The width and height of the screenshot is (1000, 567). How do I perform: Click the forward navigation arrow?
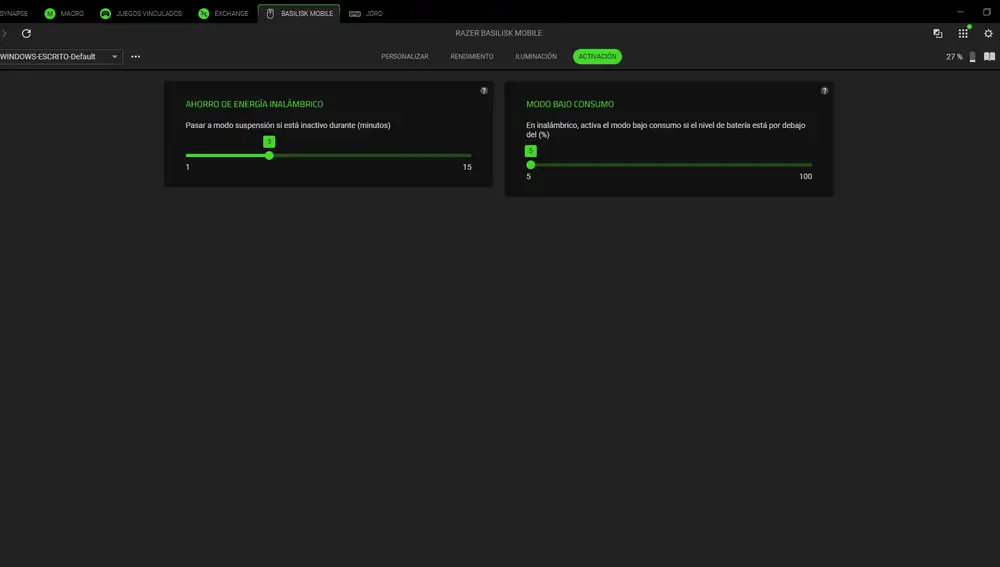[x=4, y=33]
